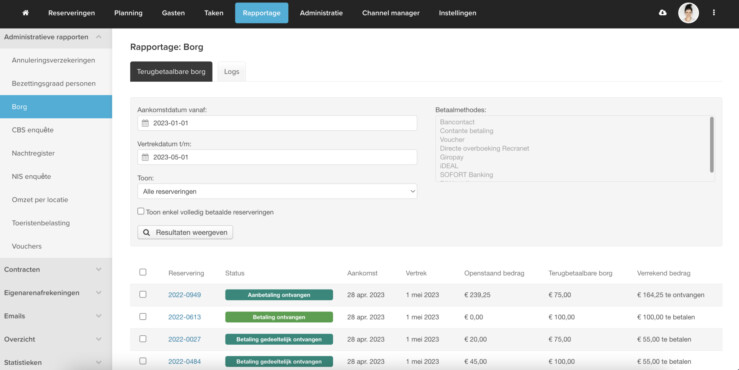Select the Borg sidebar item
The image size is (739, 370).
(x=56, y=107)
